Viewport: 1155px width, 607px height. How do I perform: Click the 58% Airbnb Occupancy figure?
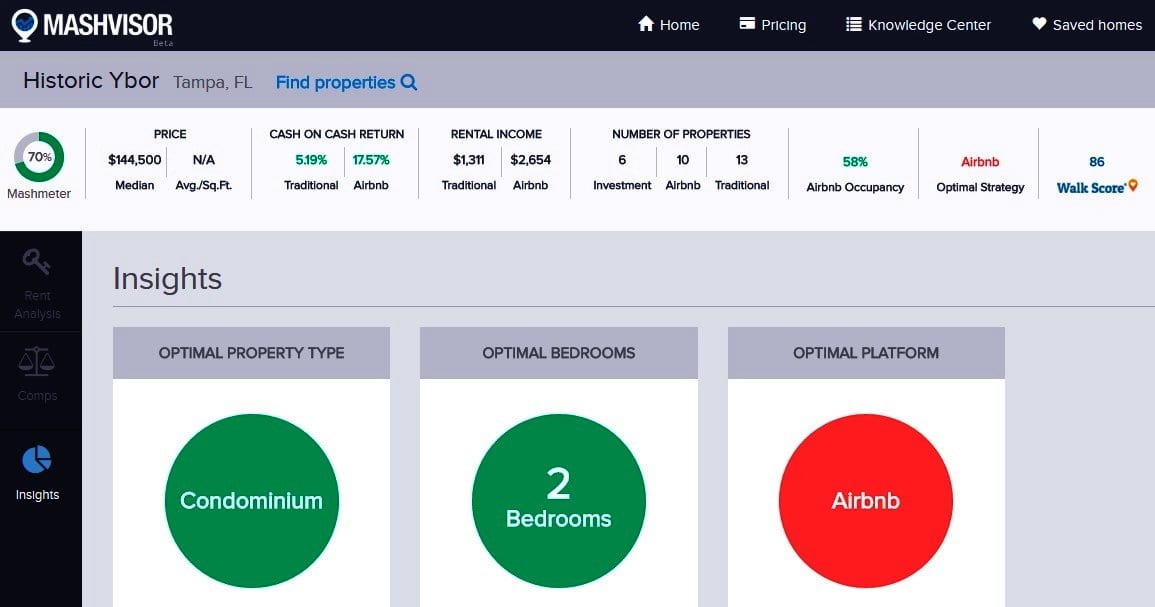pyautogui.click(x=855, y=161)
